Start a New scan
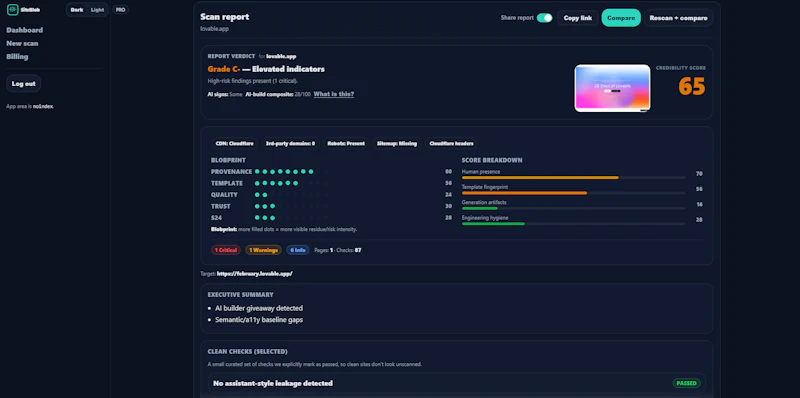This screenshot has width=800, height=398. 22,43
